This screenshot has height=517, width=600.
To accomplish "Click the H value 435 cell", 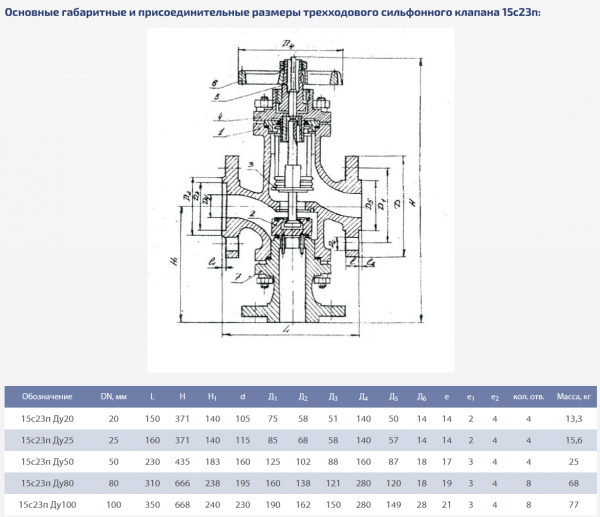I will click(181, 462).
